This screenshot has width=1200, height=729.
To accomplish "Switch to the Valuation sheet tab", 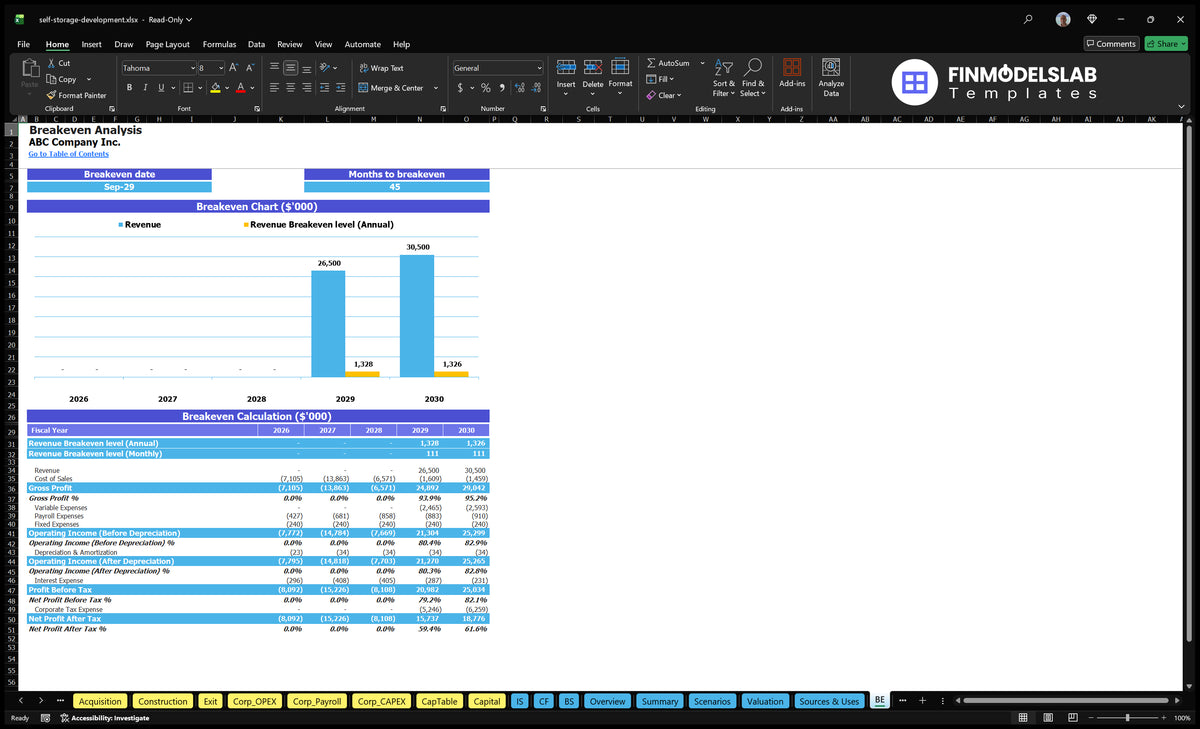I will click(765, 701).
